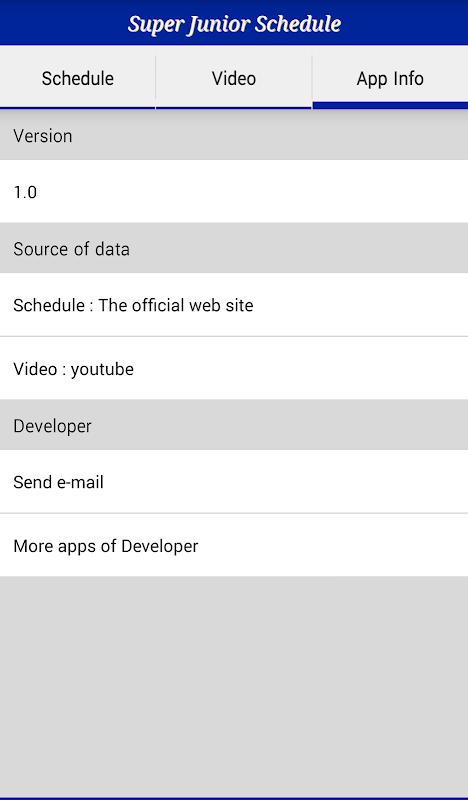This screenshot has width=468, height=800.
Task: Click the Developer section header
Action: [x=234, y=426]
